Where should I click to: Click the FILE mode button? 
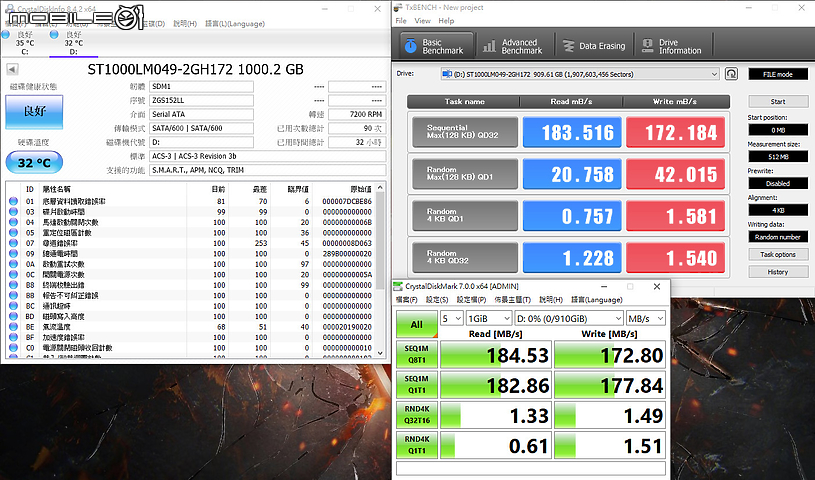pyautogui.click(x=778, y=74)
